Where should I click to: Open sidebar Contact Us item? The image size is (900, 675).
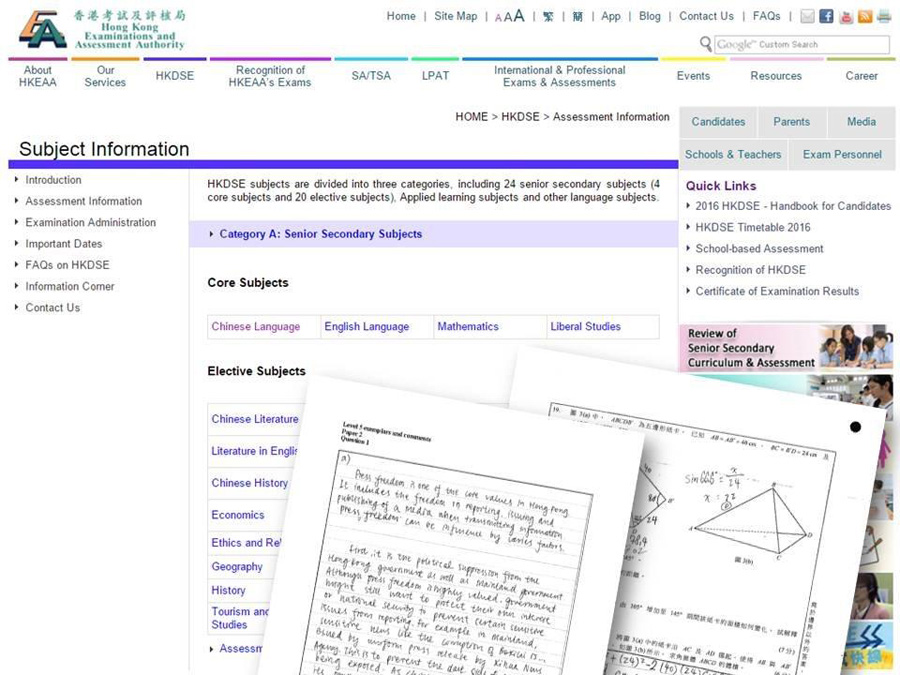[x=53, y=307]
